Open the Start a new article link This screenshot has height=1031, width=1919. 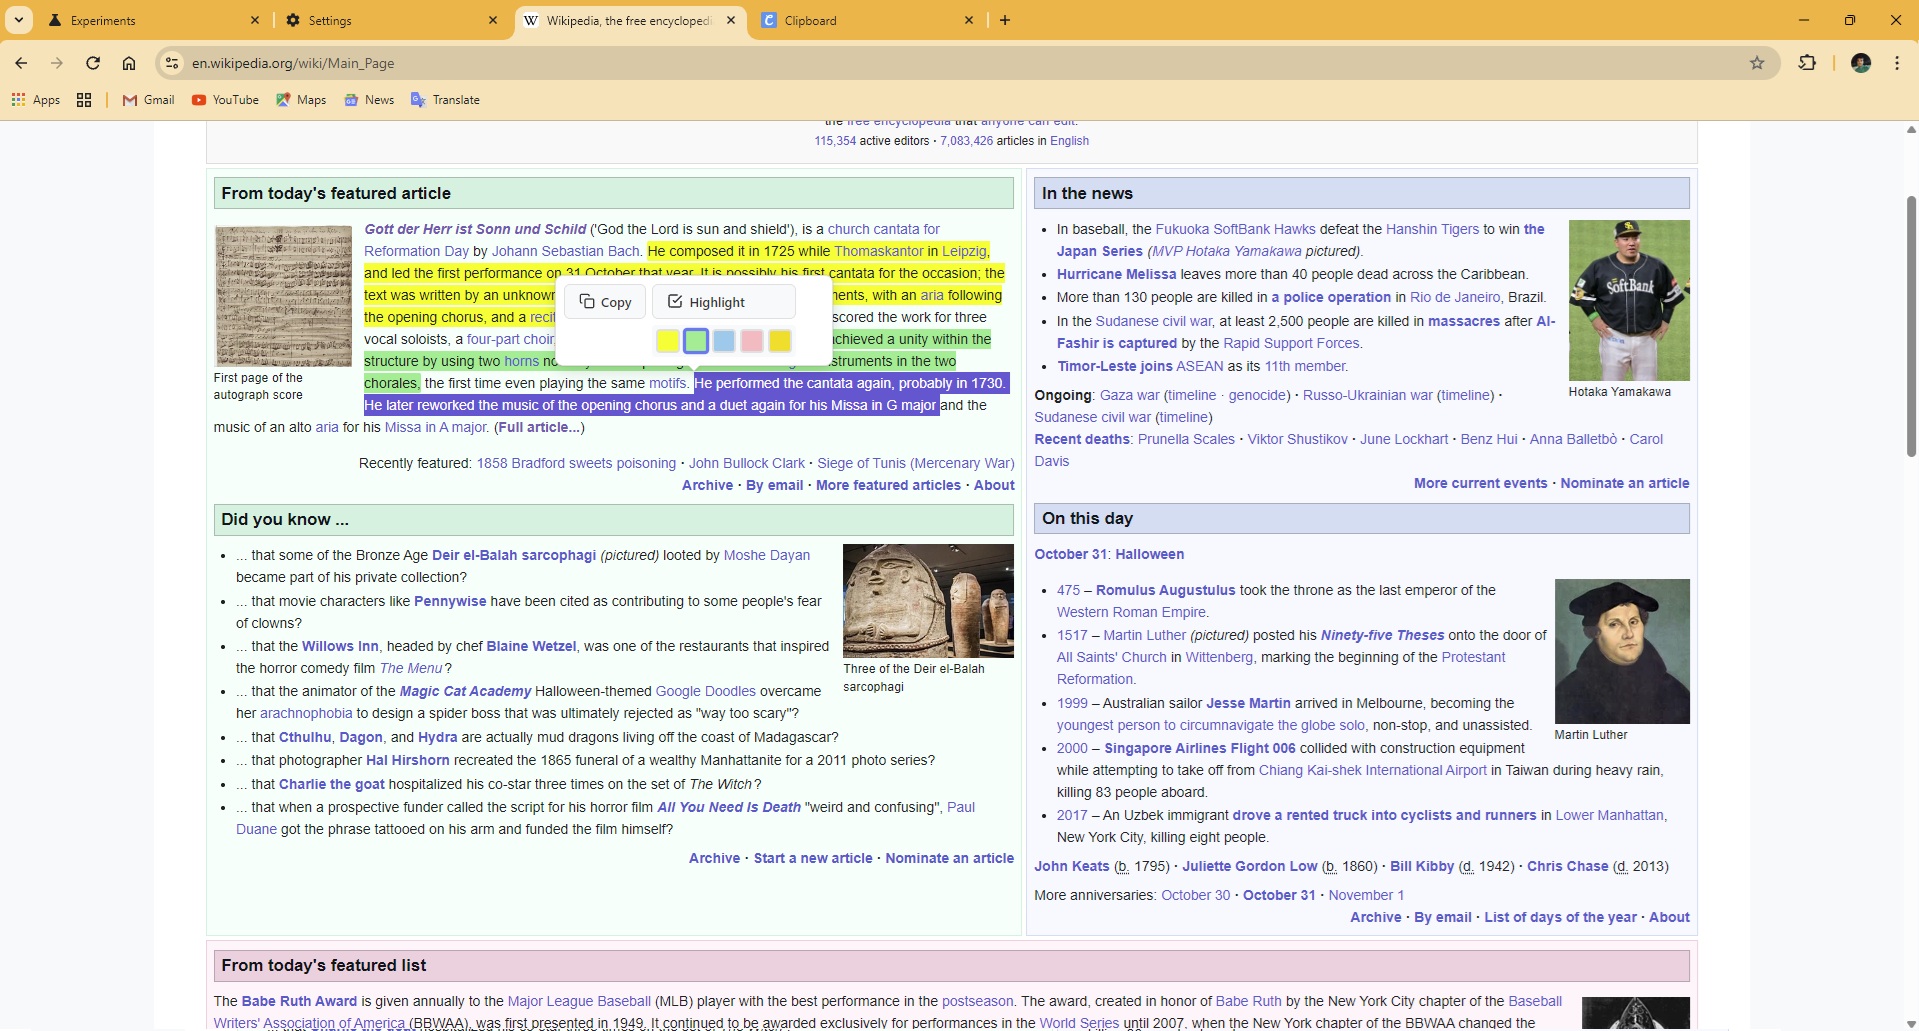(813, 858)
